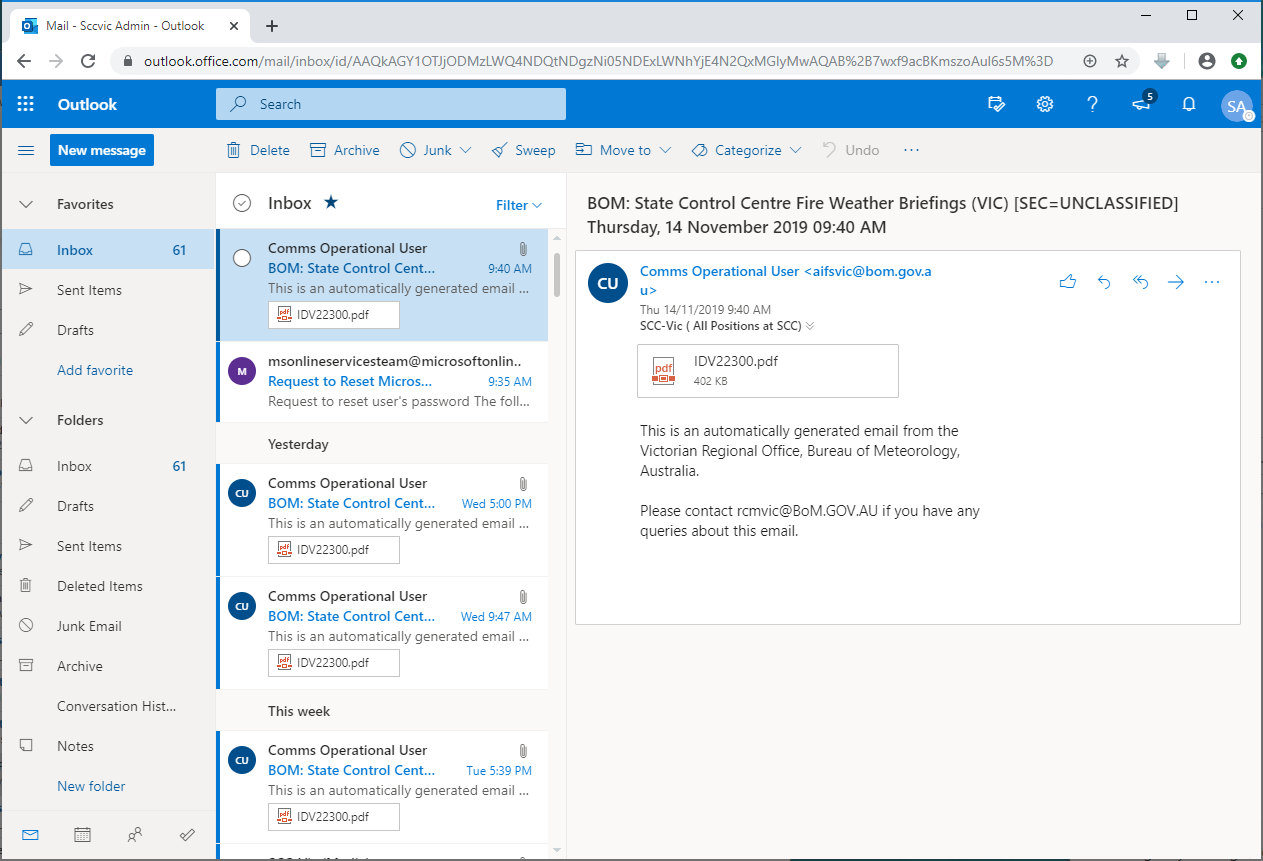
Task: Switch to Calendar view icon
Action: [83, 834]
